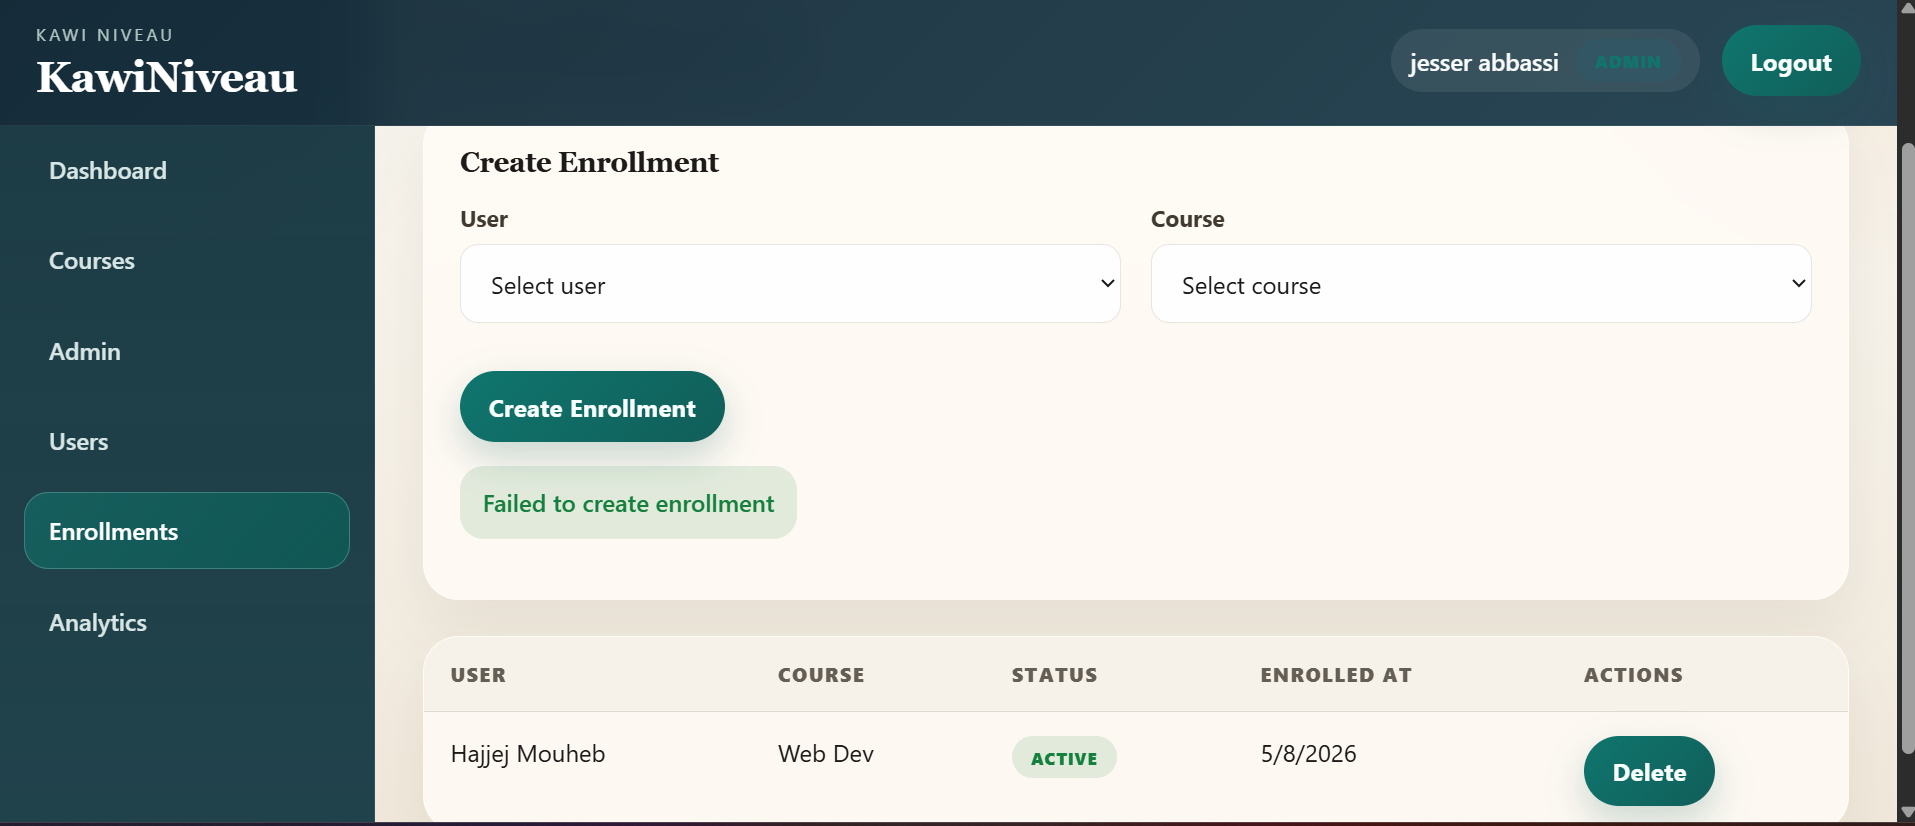
Task: Click the ACTIVE status badge
Action: pos(1064,758)
